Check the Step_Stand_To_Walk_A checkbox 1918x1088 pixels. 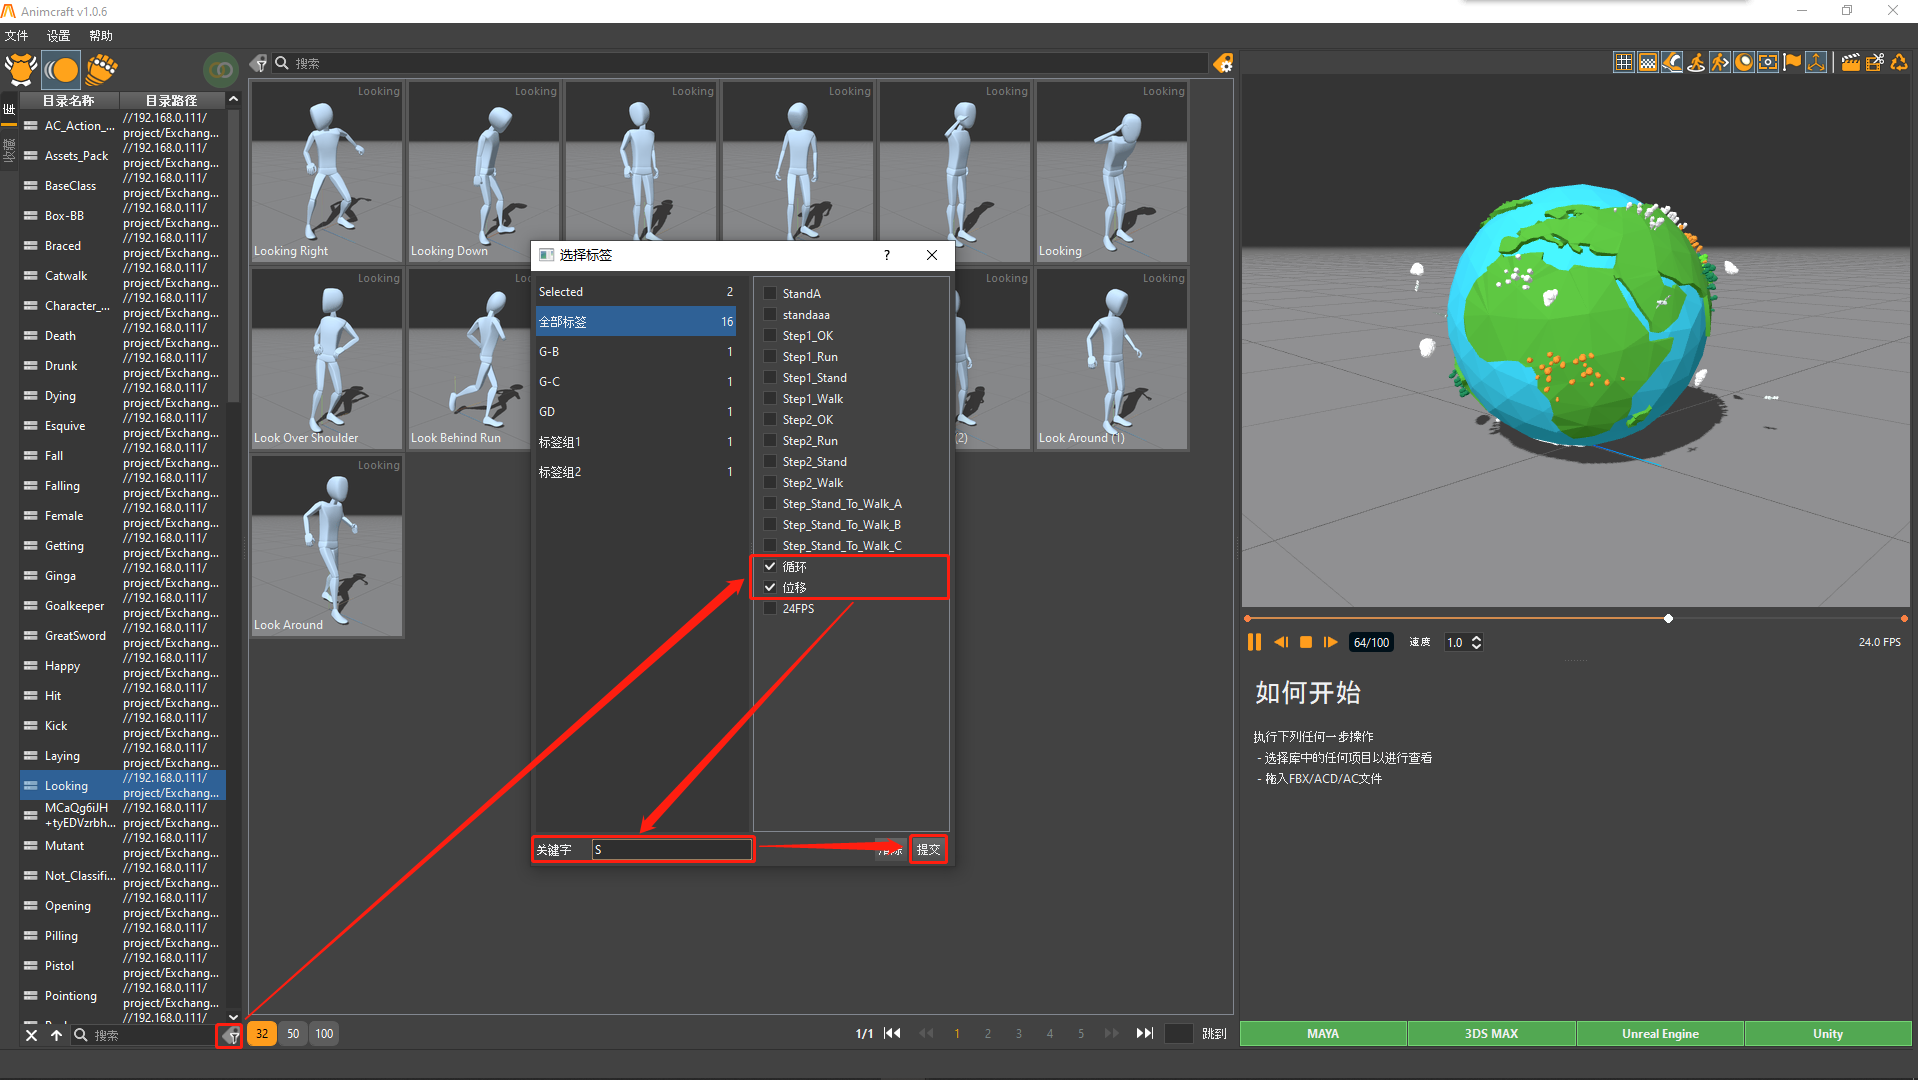pos(770,503)
